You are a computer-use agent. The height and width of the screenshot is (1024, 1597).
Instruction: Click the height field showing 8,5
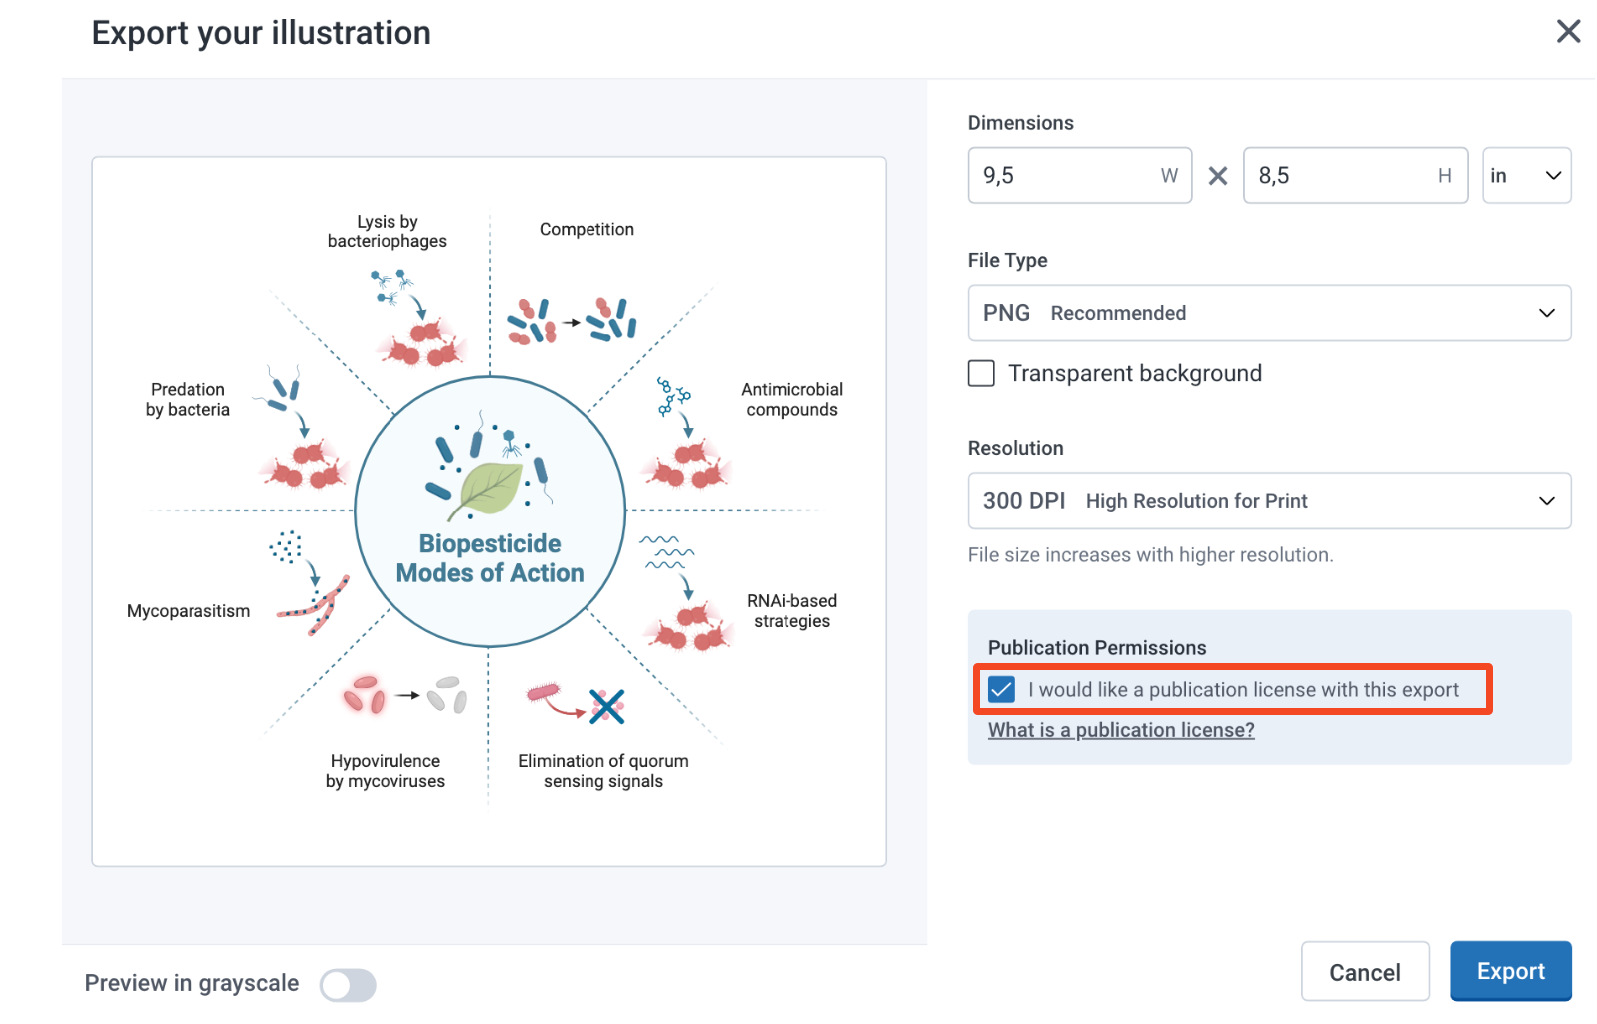1355,176
